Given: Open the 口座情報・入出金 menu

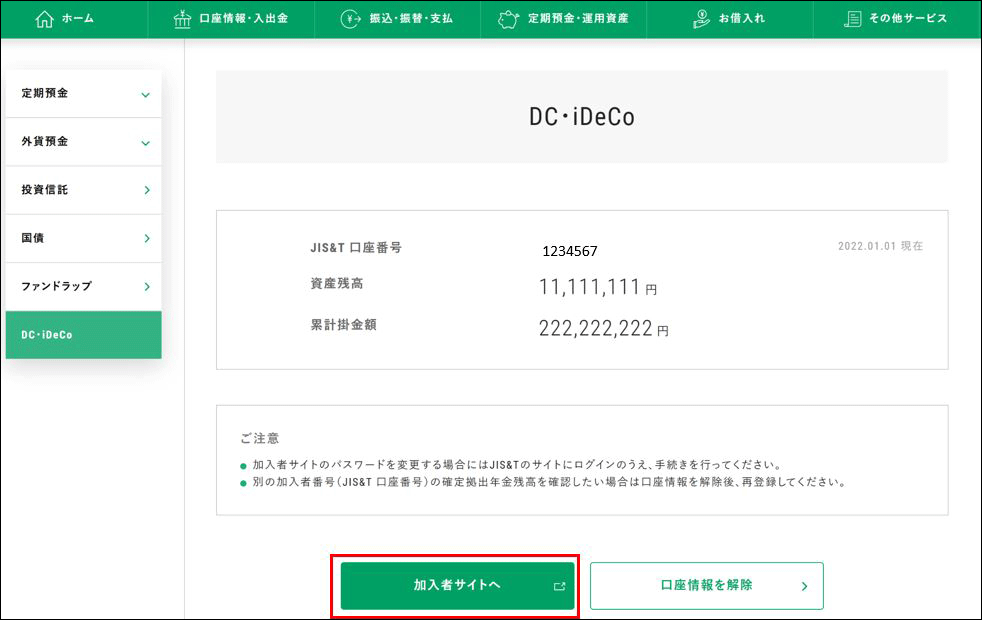Looking at the screenshot, I should [243, 19].
